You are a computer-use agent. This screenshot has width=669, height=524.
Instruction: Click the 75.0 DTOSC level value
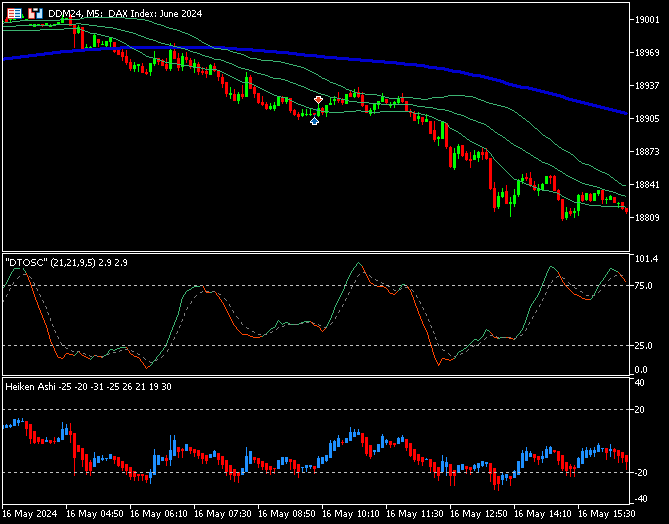pos(644,286)
